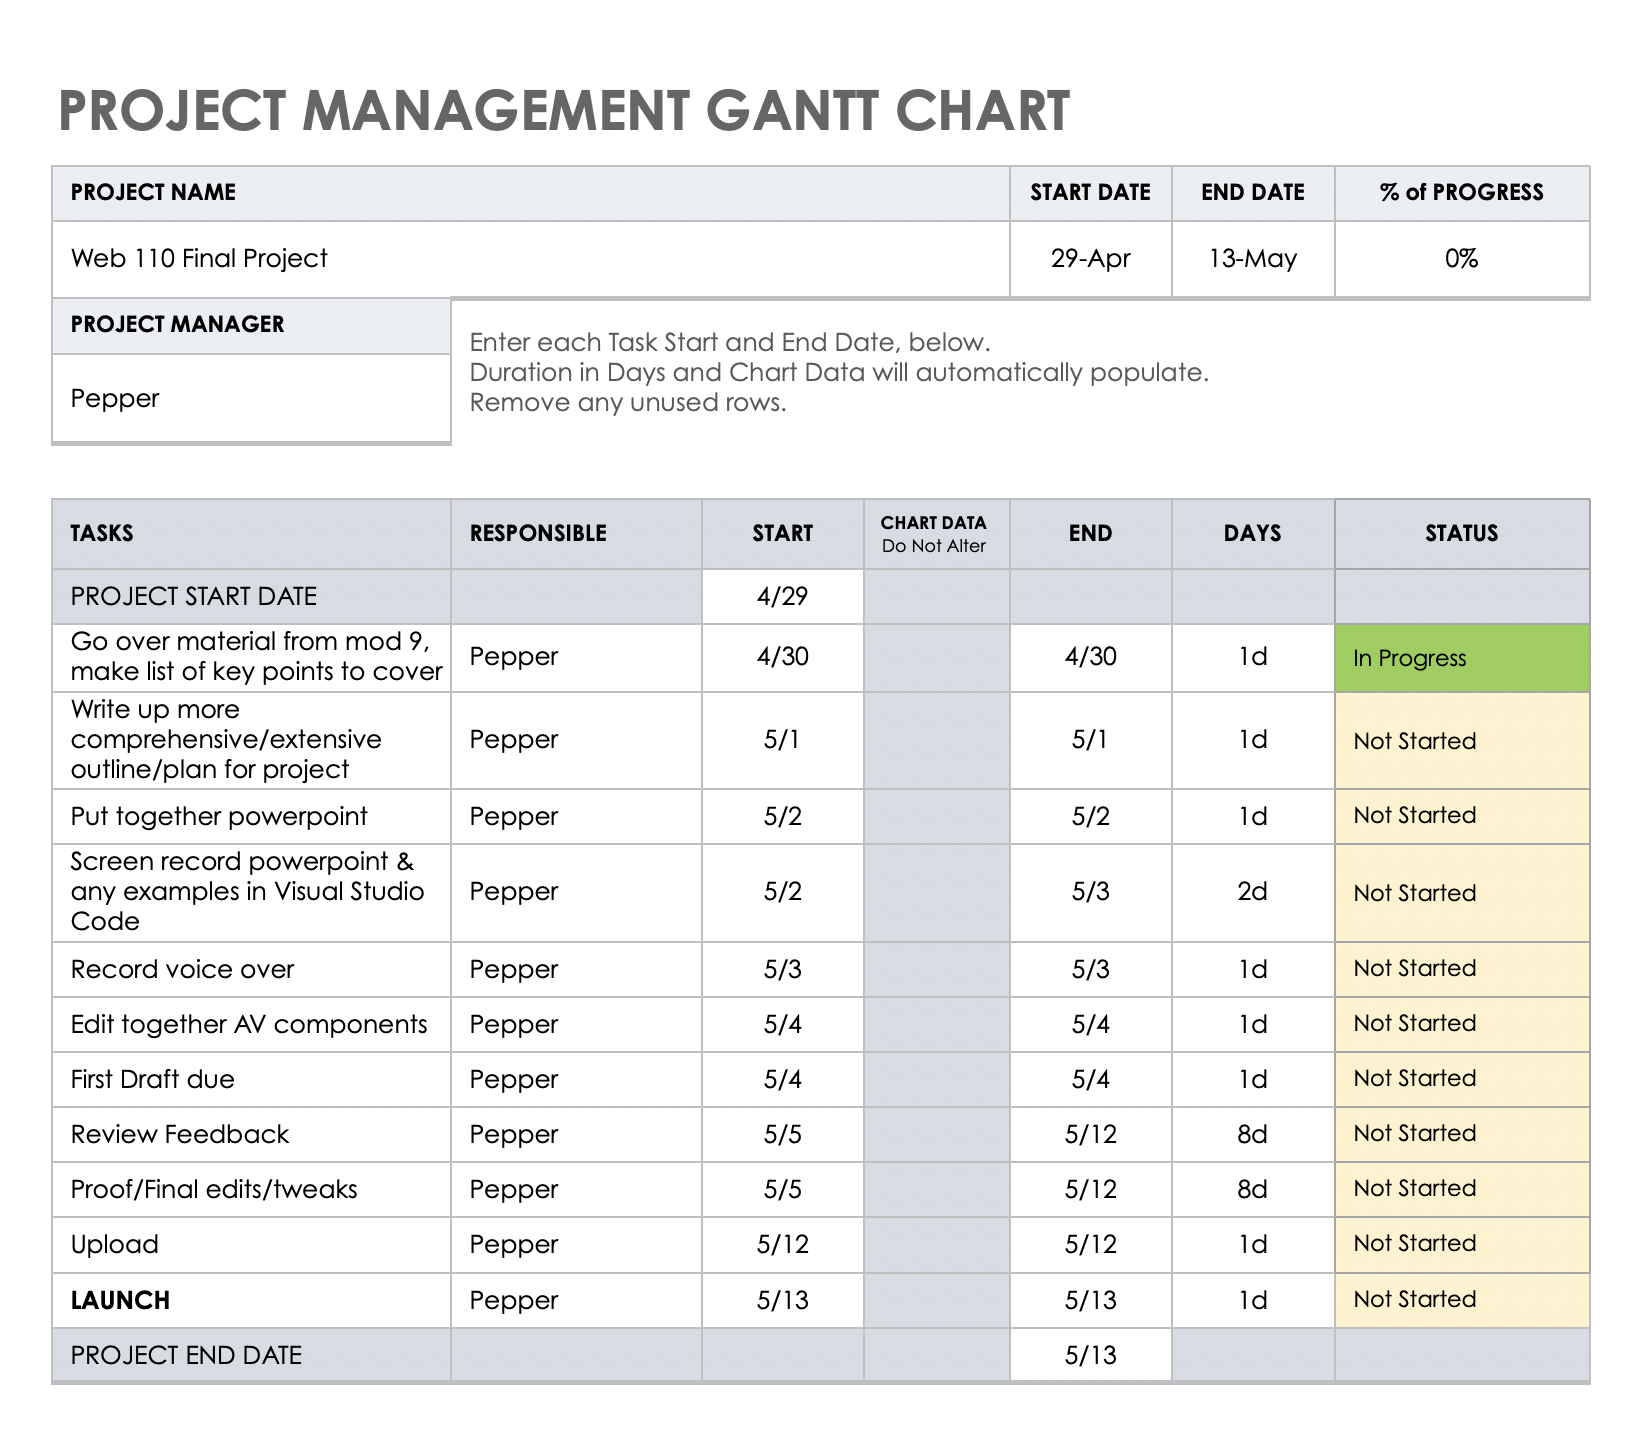Click the RESPONSIBLE column header
Screen dimensions: 1626x1442
[x=576, y=534]
